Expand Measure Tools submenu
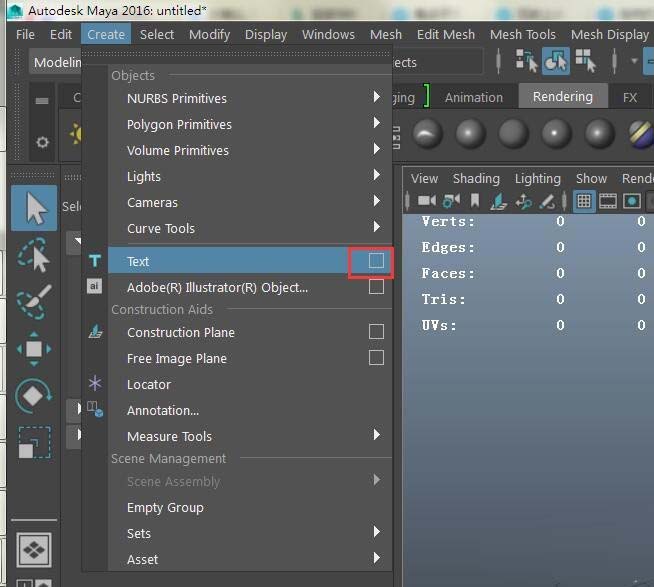654x587 pixels. (377, 435)
